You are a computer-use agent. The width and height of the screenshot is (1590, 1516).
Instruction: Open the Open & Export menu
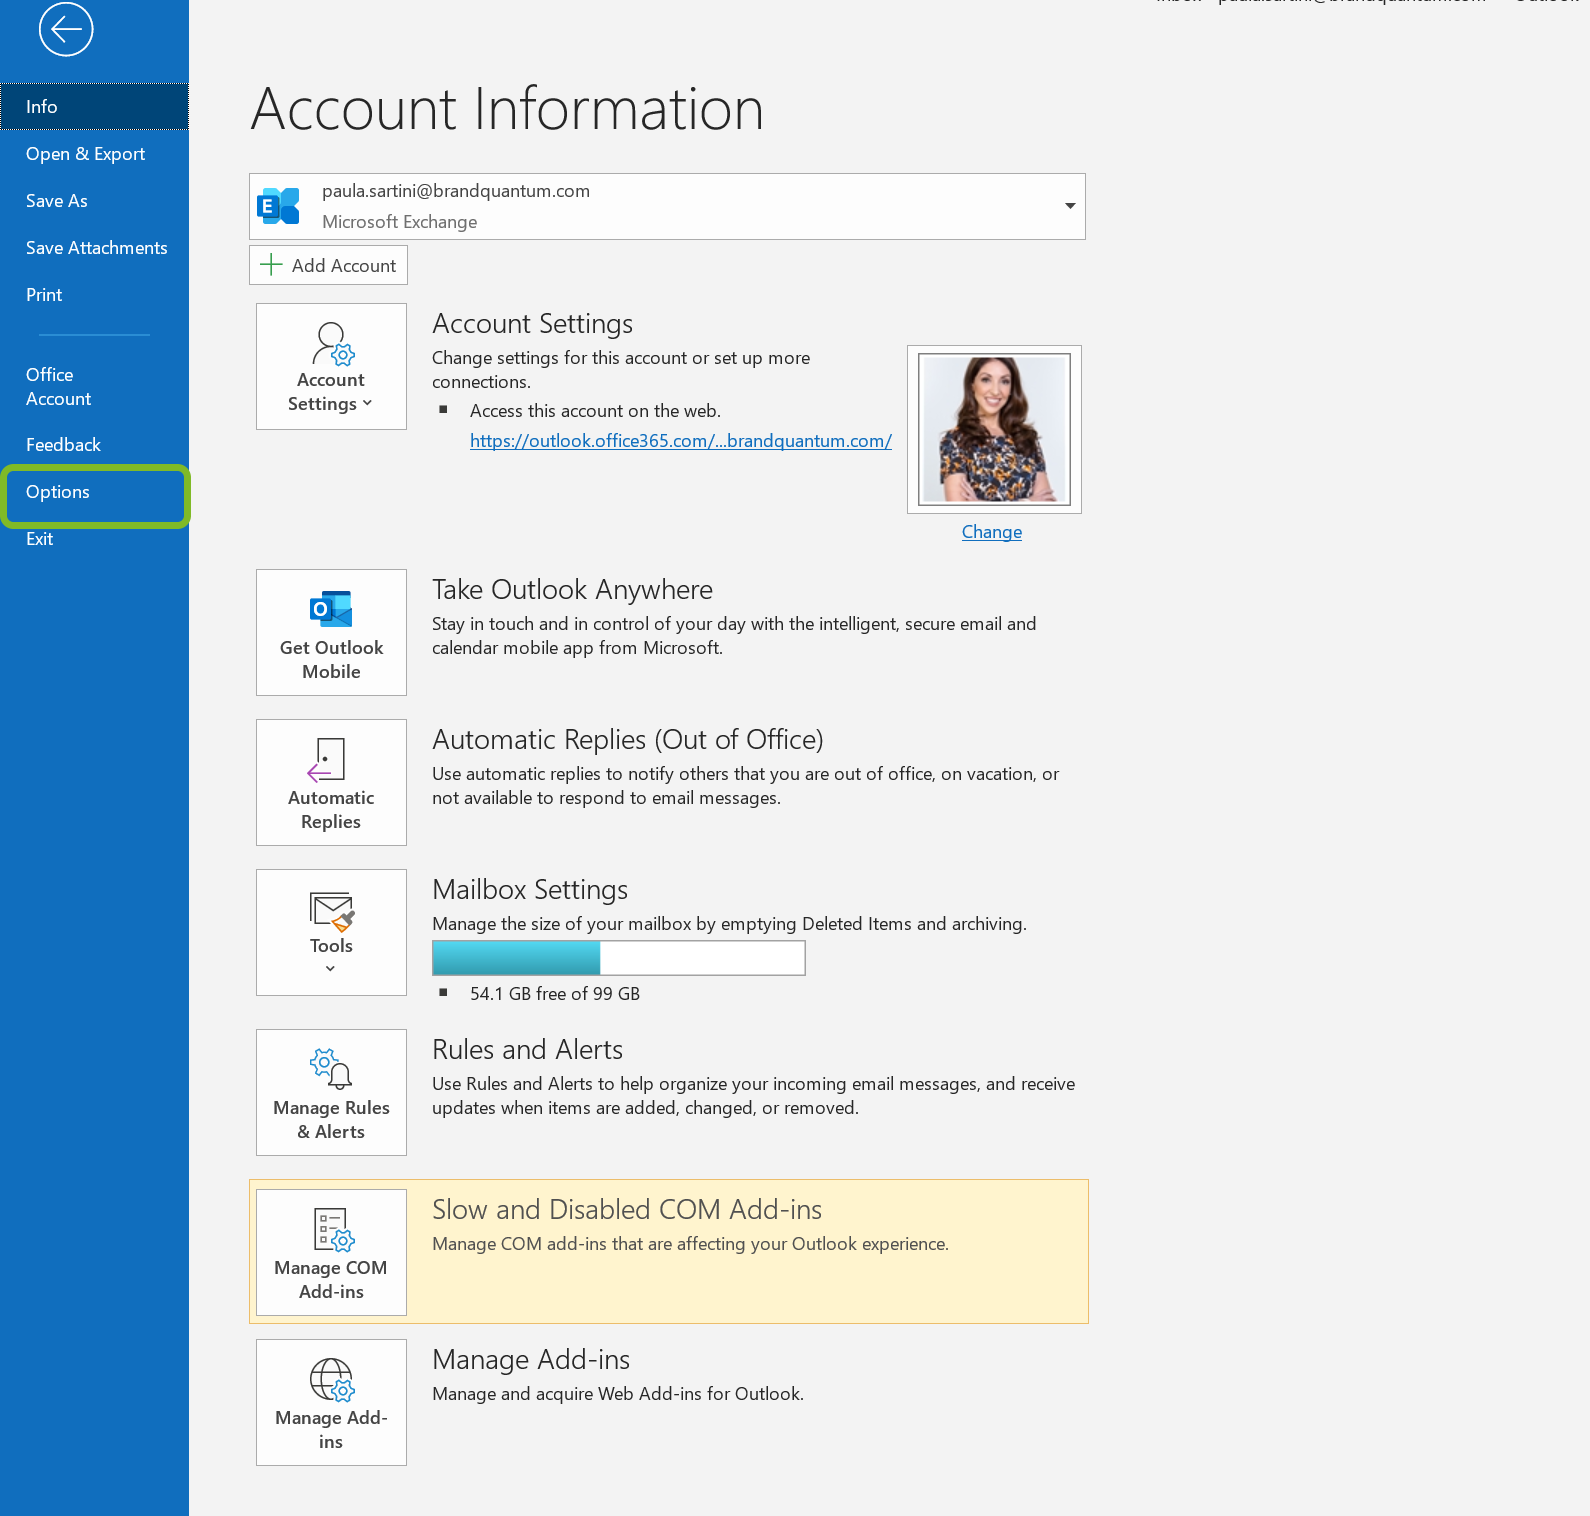click(x=94, y=154)
